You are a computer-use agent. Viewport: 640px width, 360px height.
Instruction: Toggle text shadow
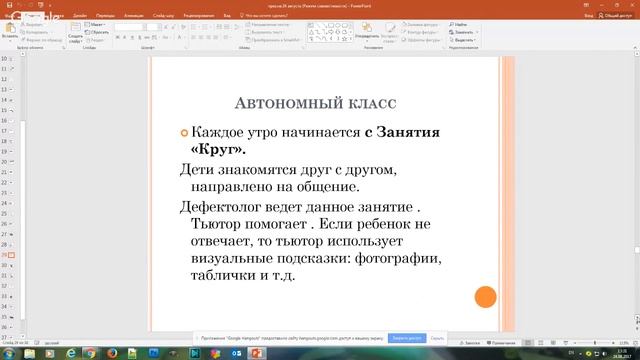click(x=140, y=38)
